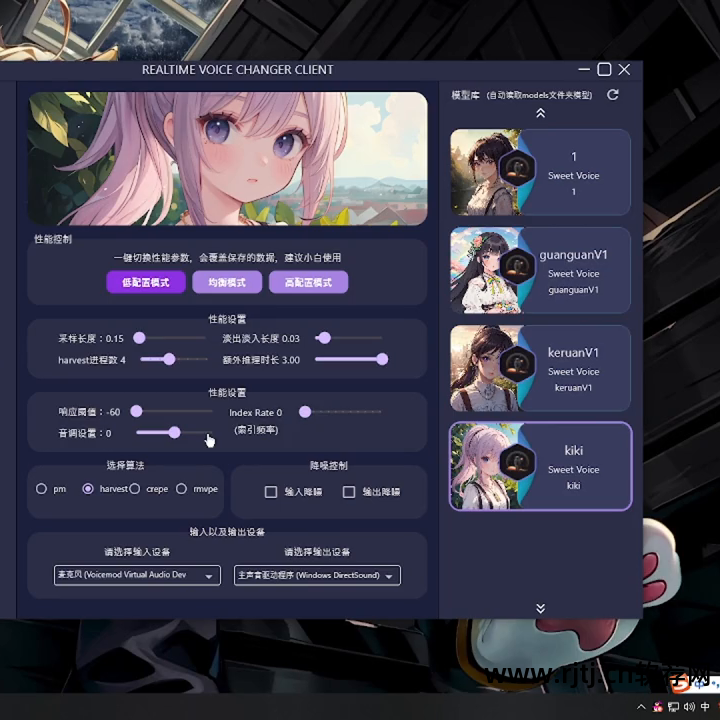The image size is (720, 720).
Task: Select the crepe algorithm radio button
Action: 135,489
